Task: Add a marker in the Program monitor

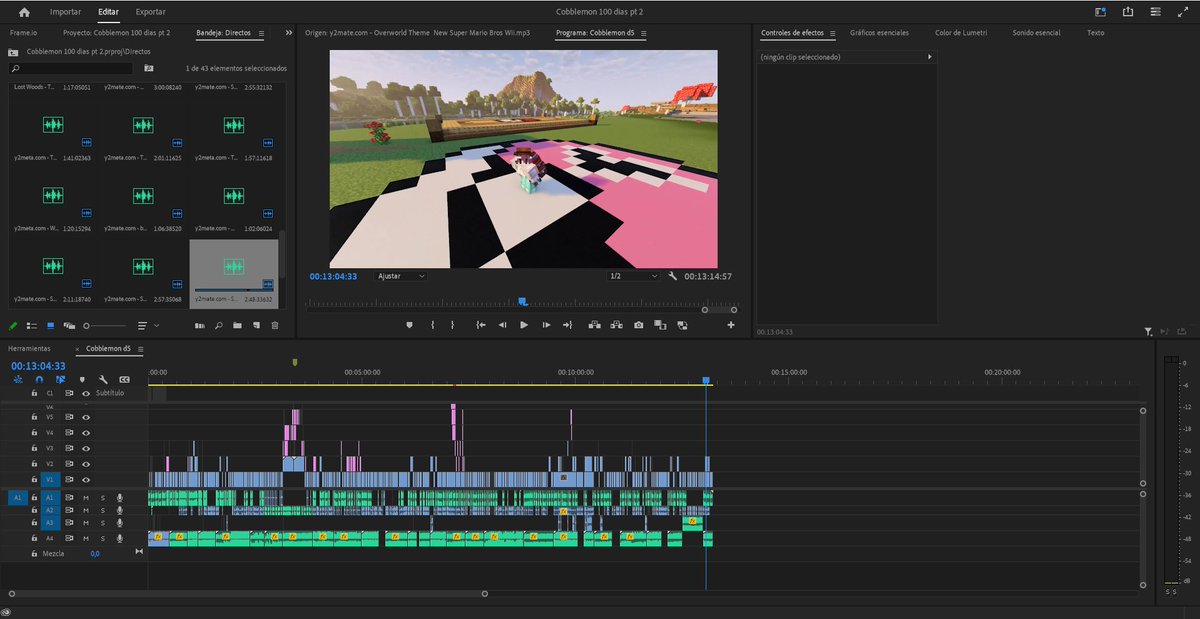Action: pyautogui.click(x=409, y=325)
